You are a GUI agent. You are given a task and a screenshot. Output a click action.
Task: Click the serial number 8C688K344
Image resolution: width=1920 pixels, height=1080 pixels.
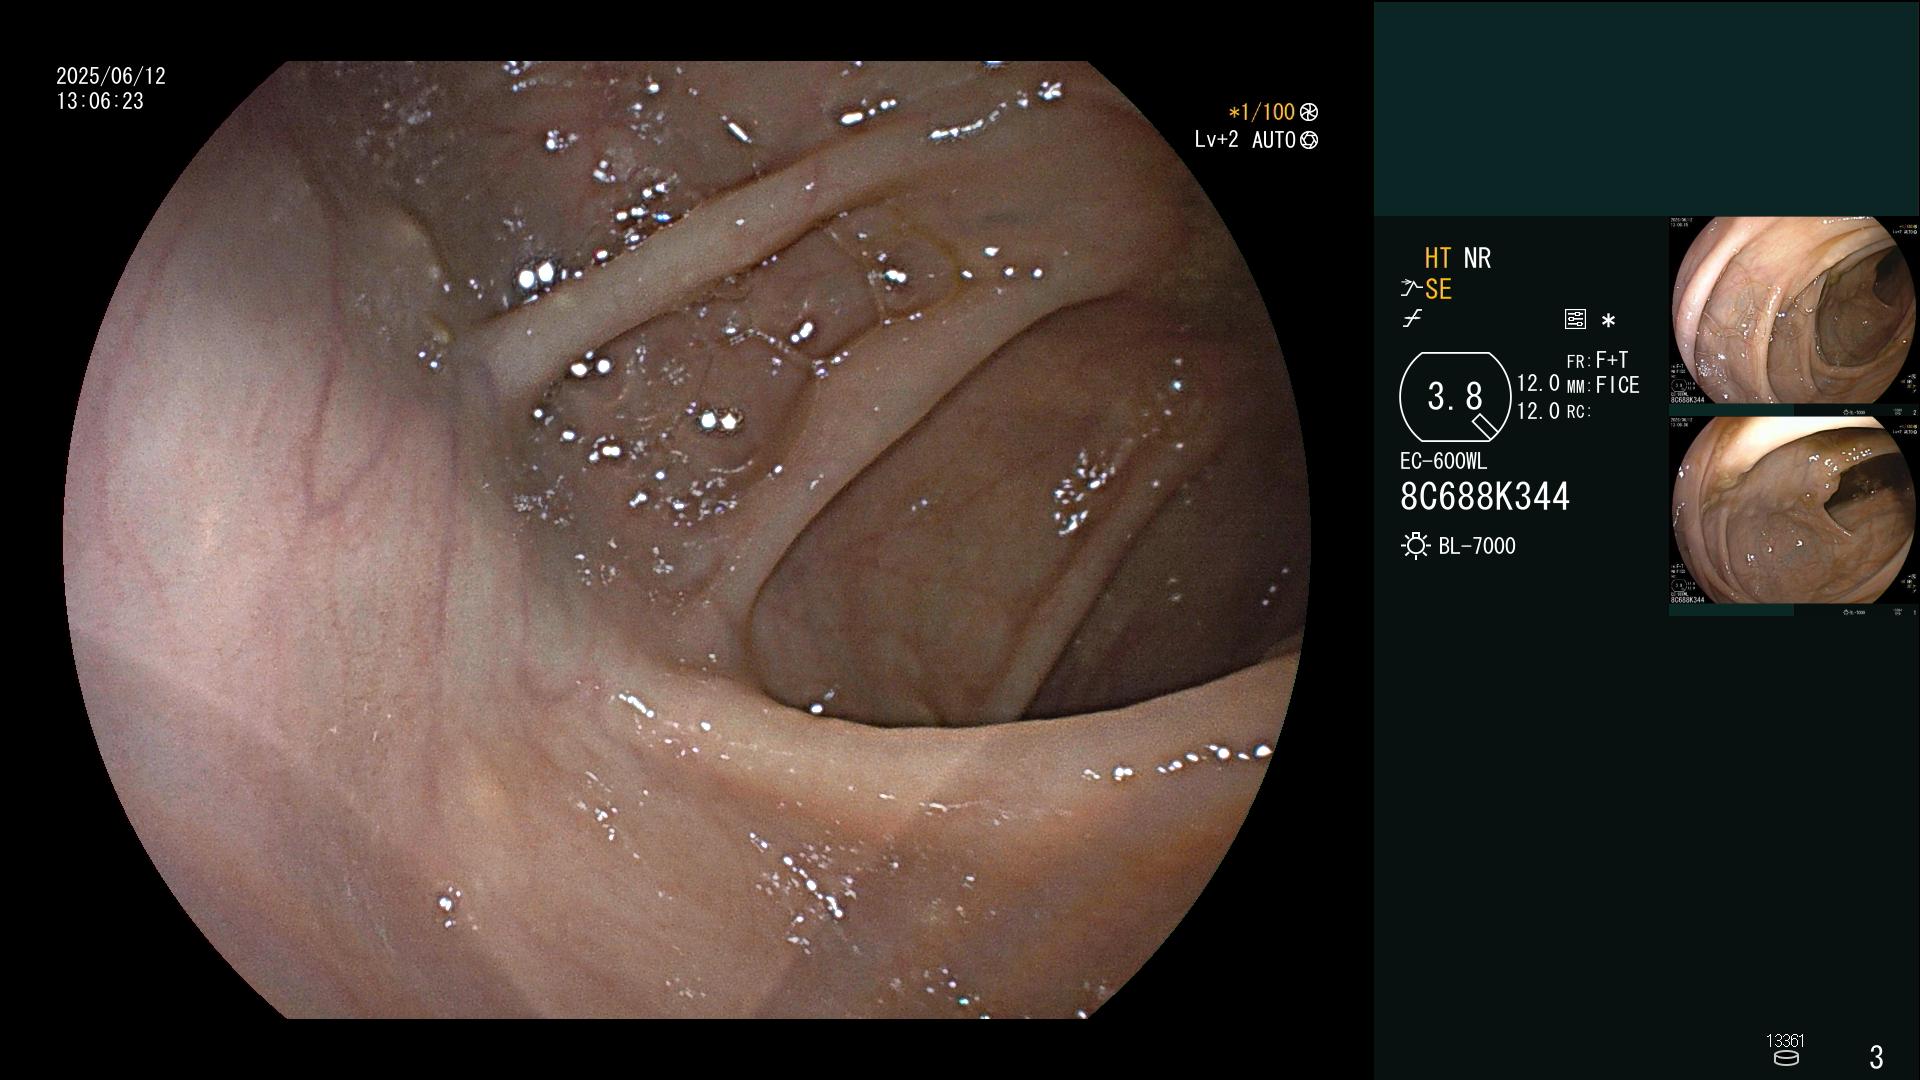(x=1485, y=496)
